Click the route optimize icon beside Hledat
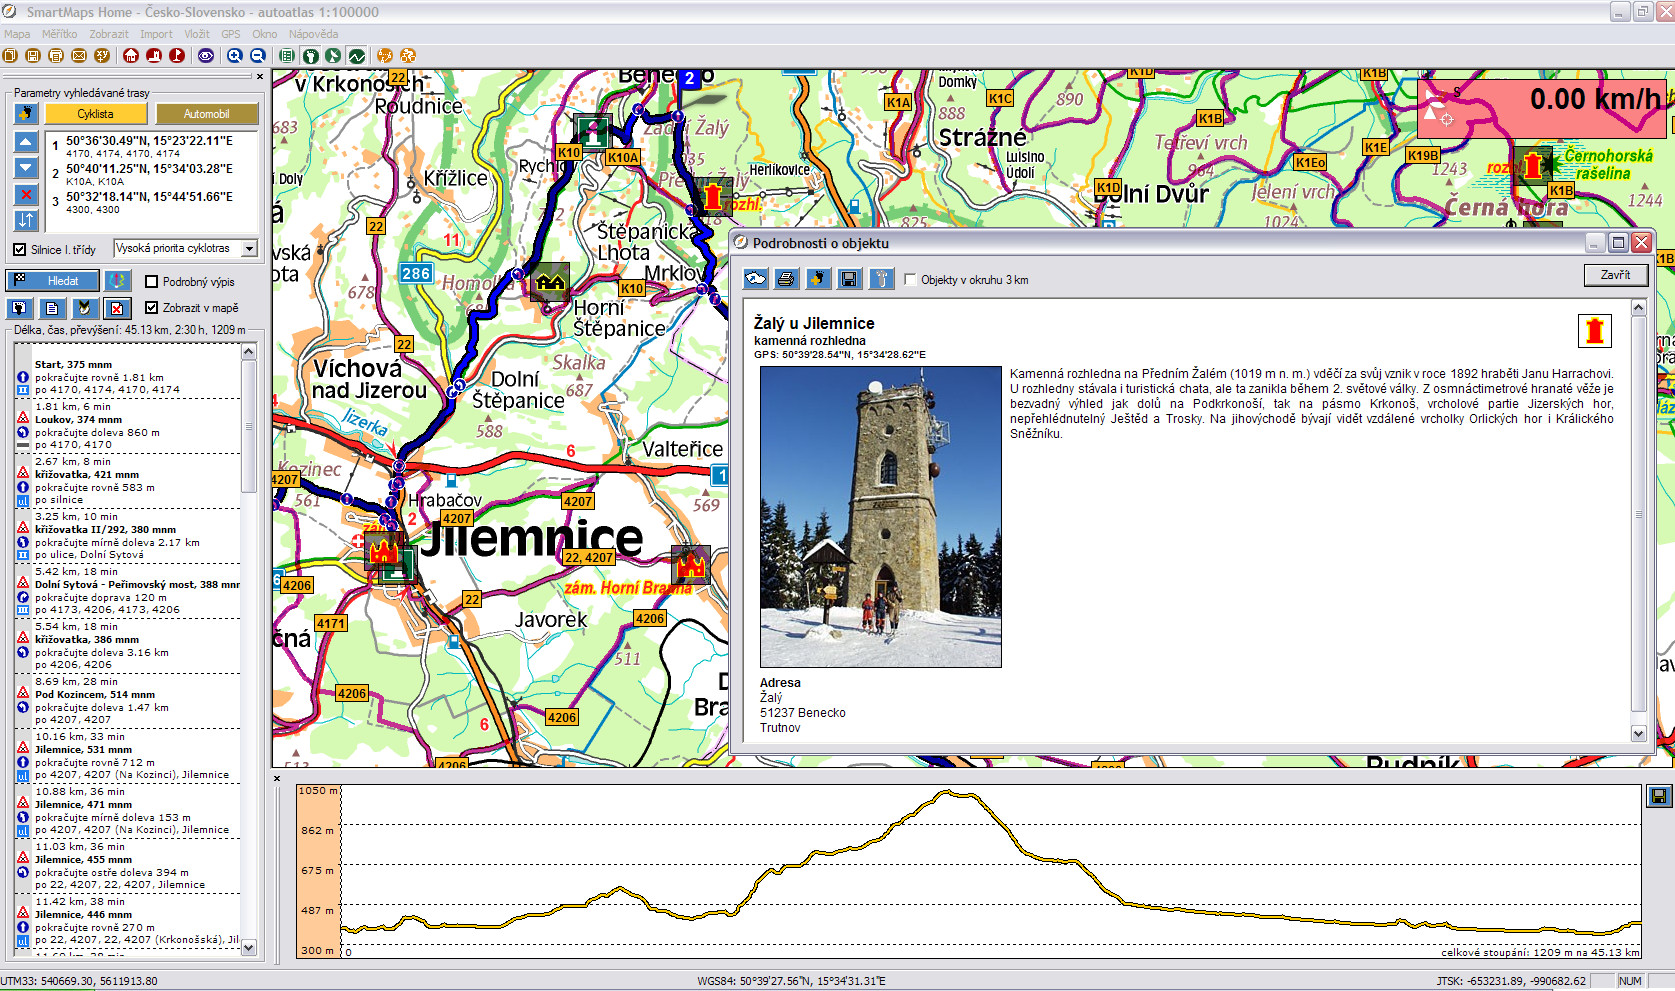The width and height of the screenshot is (1675, 991). click(x=118, y=281)
